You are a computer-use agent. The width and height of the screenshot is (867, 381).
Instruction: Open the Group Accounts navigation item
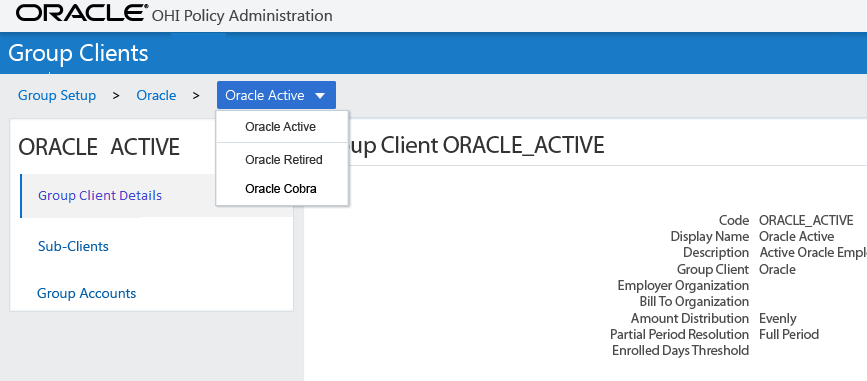pyautogui.click(x=86, y=293)
